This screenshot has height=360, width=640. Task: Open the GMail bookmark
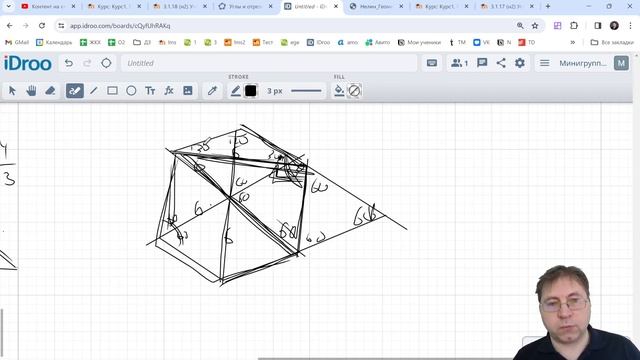(17, 42)
